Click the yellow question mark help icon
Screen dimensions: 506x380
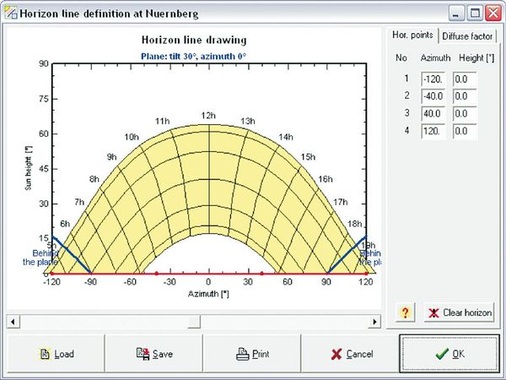pyautogui.click(x=405, y=312)
